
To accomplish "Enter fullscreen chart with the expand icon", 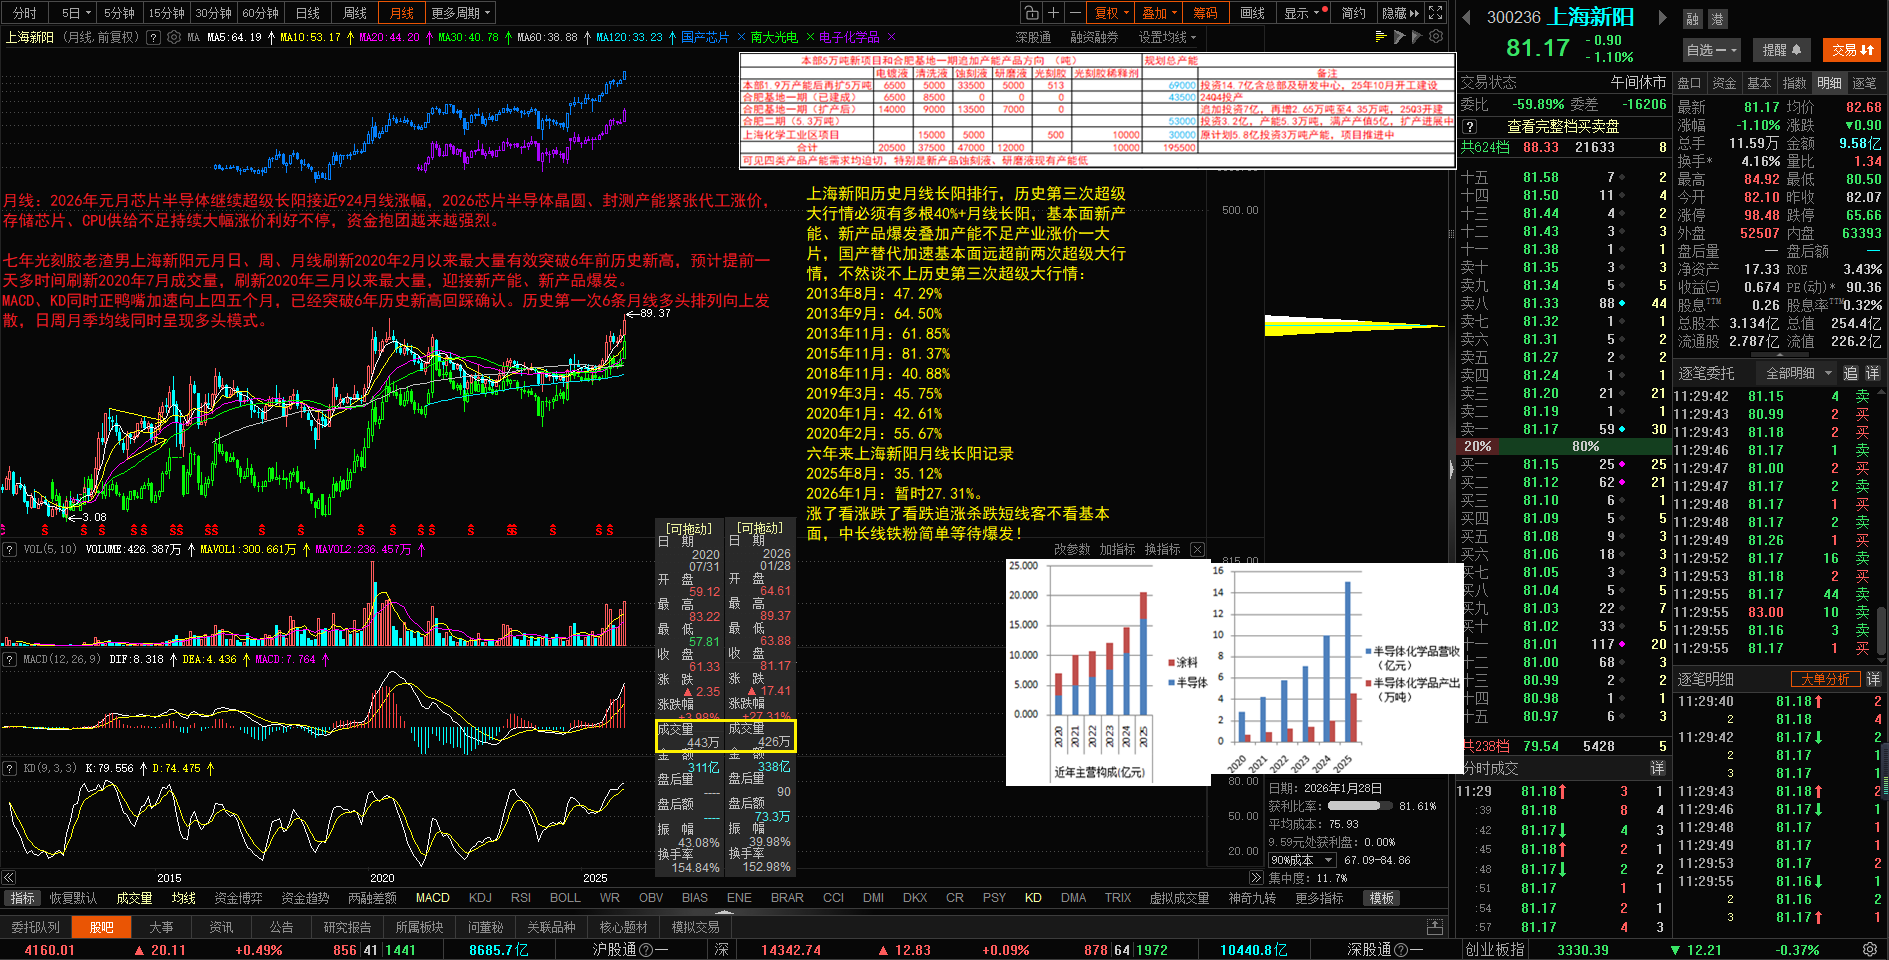I will point(1436,13).
